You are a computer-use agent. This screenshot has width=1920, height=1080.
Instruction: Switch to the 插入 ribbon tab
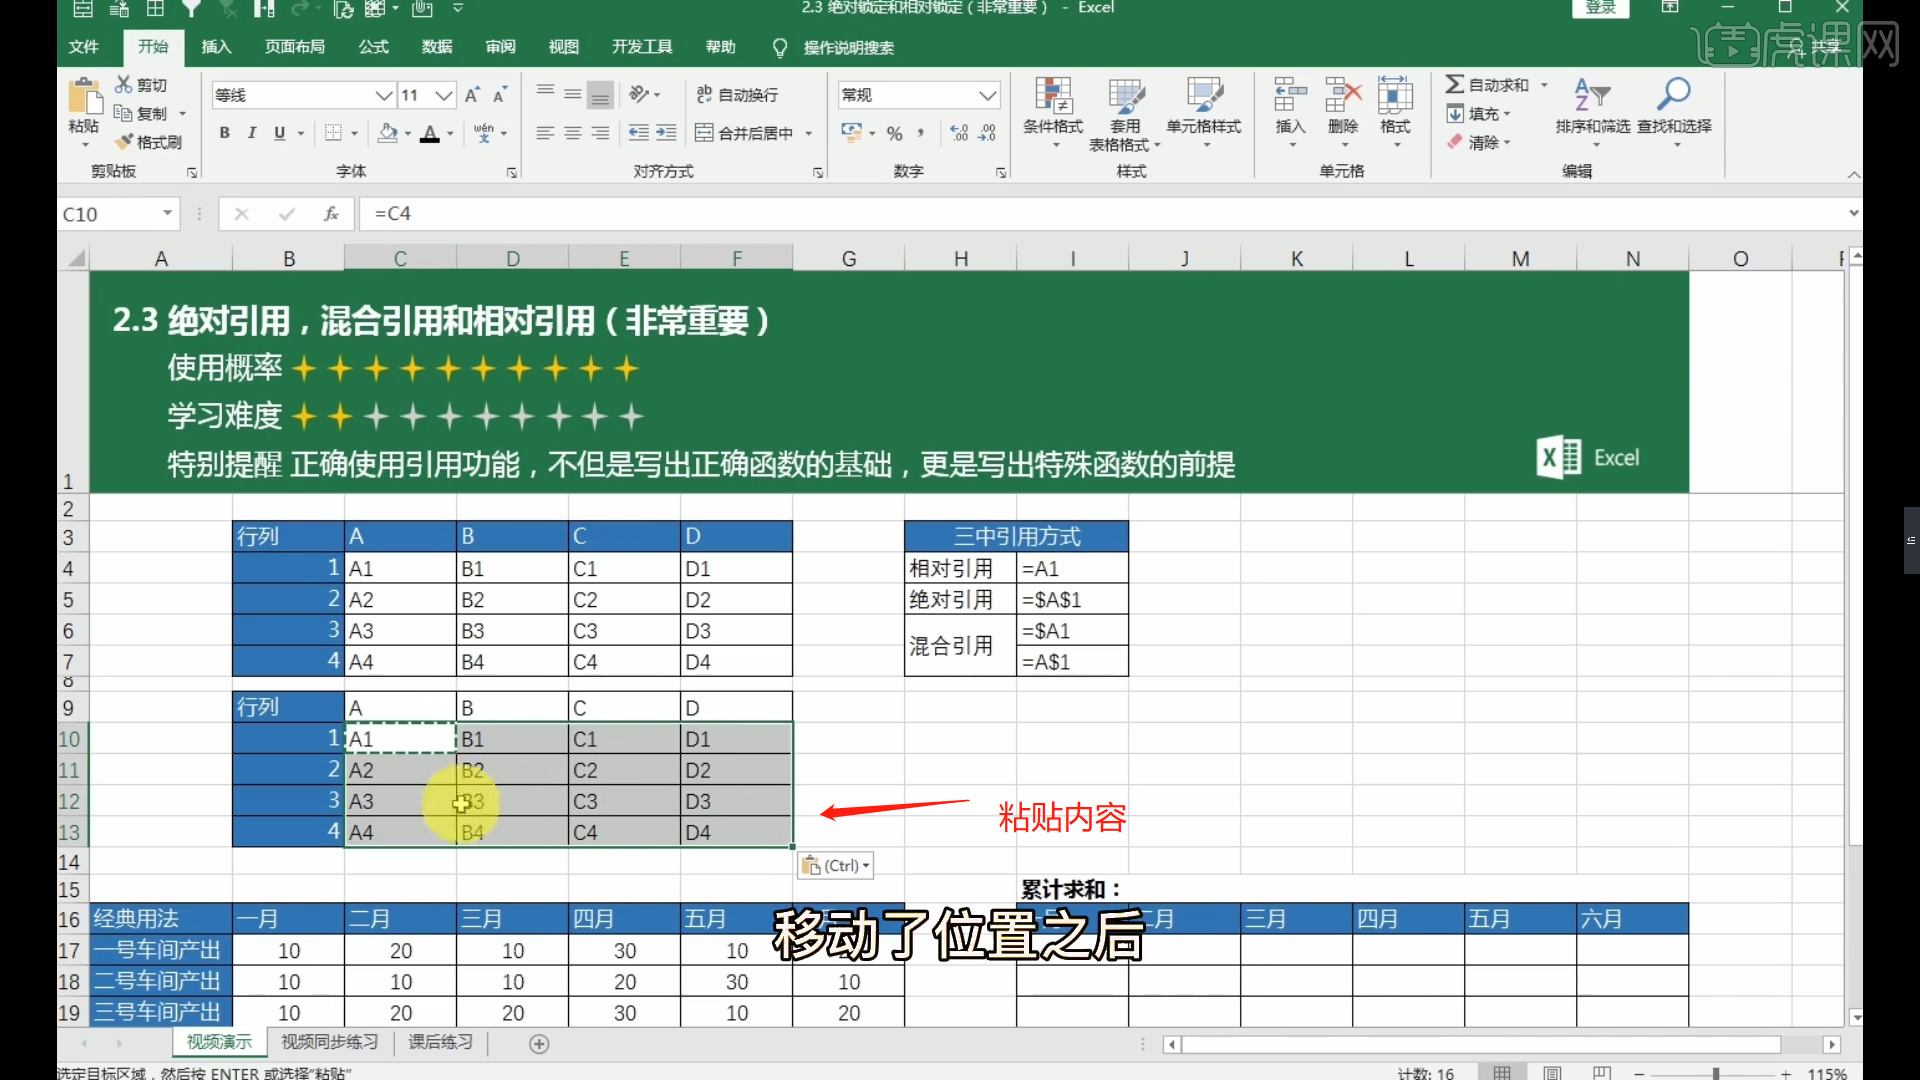[x=216, y=46]
